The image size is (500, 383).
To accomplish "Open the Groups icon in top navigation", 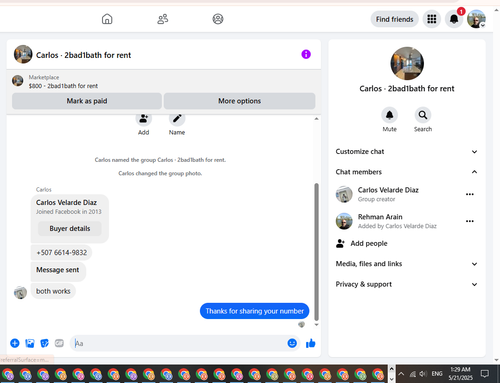I will pyautogui.click(x=218, y=19).
